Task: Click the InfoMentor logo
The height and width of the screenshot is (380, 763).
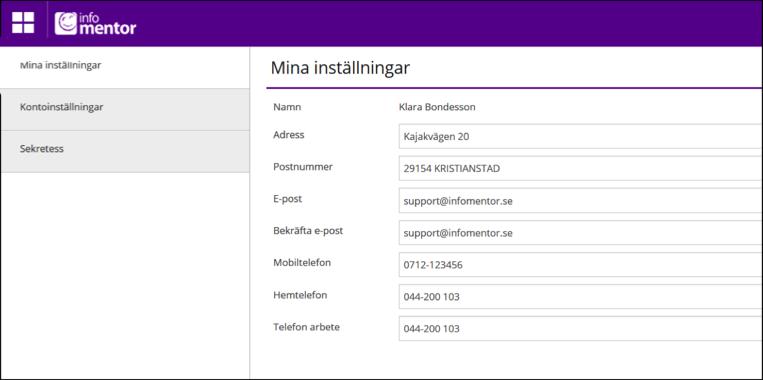Action: point(95,23)
